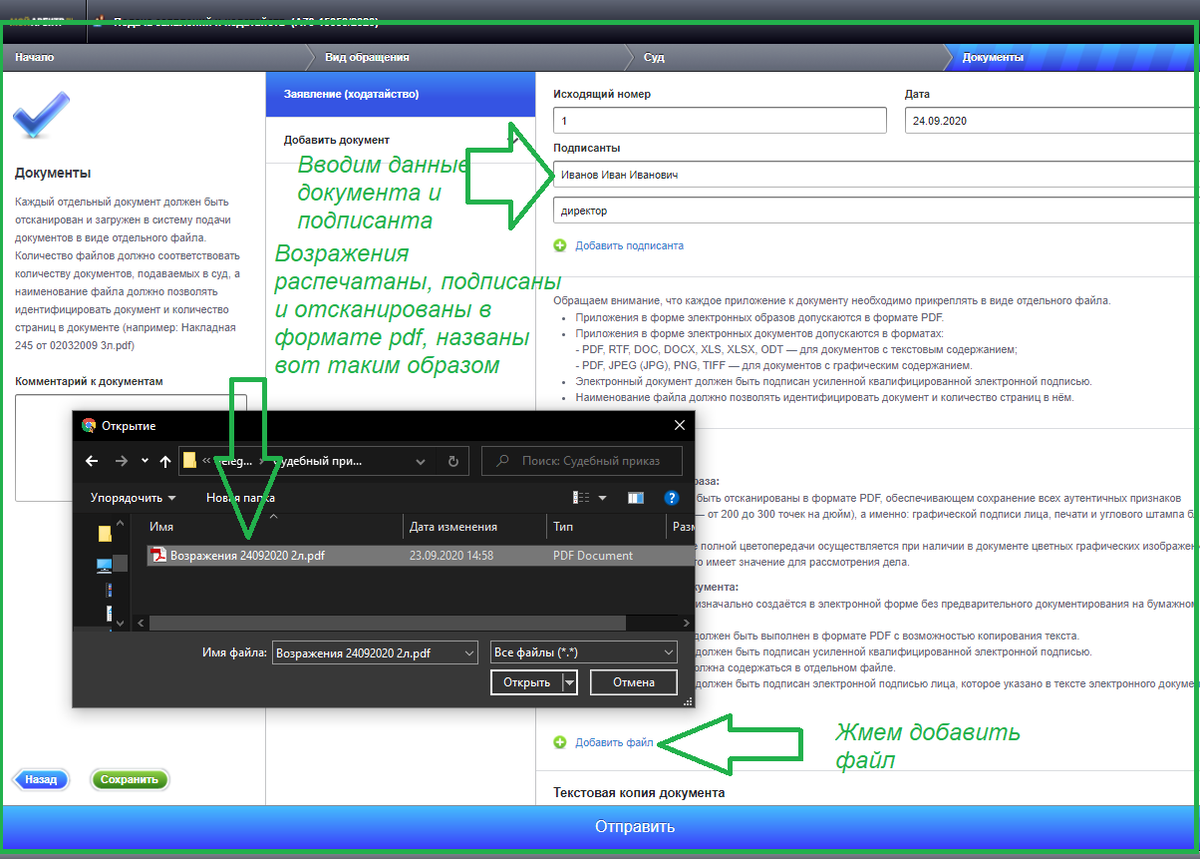The height and width of the screenshot is (859, 1200).
Task: Open recent locations chevron in file dialog
Action: (145, 461)
